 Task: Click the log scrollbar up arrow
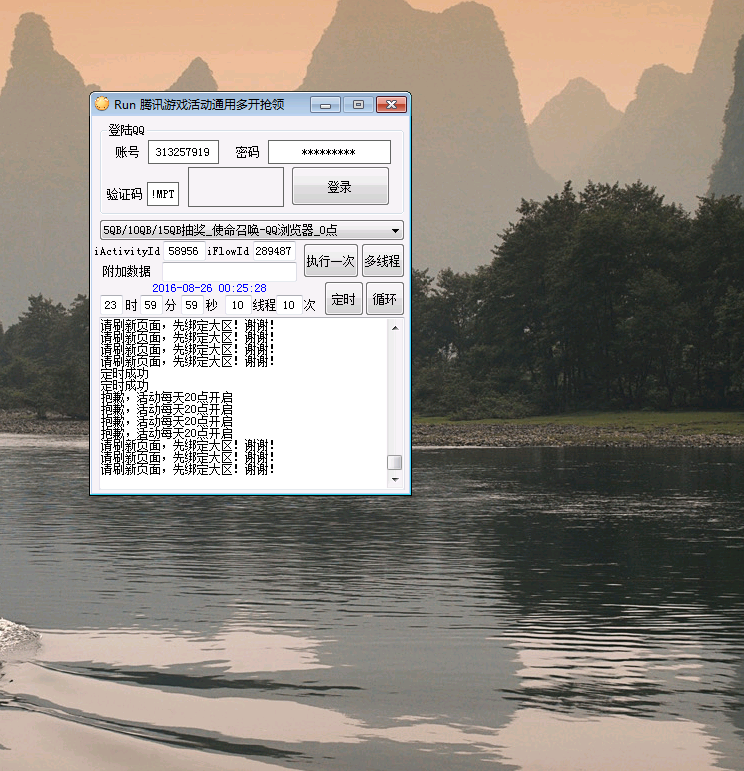[395, 328]
